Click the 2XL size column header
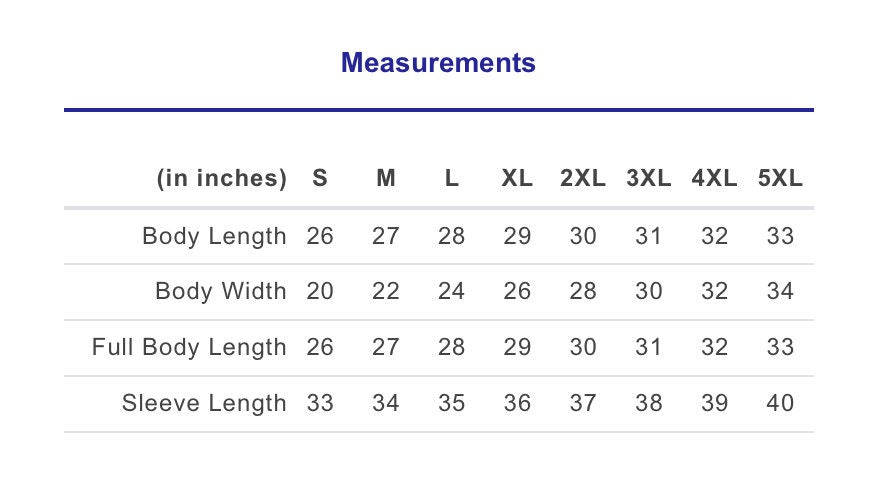Screen dimensions: 874x496 coord(583,179)
